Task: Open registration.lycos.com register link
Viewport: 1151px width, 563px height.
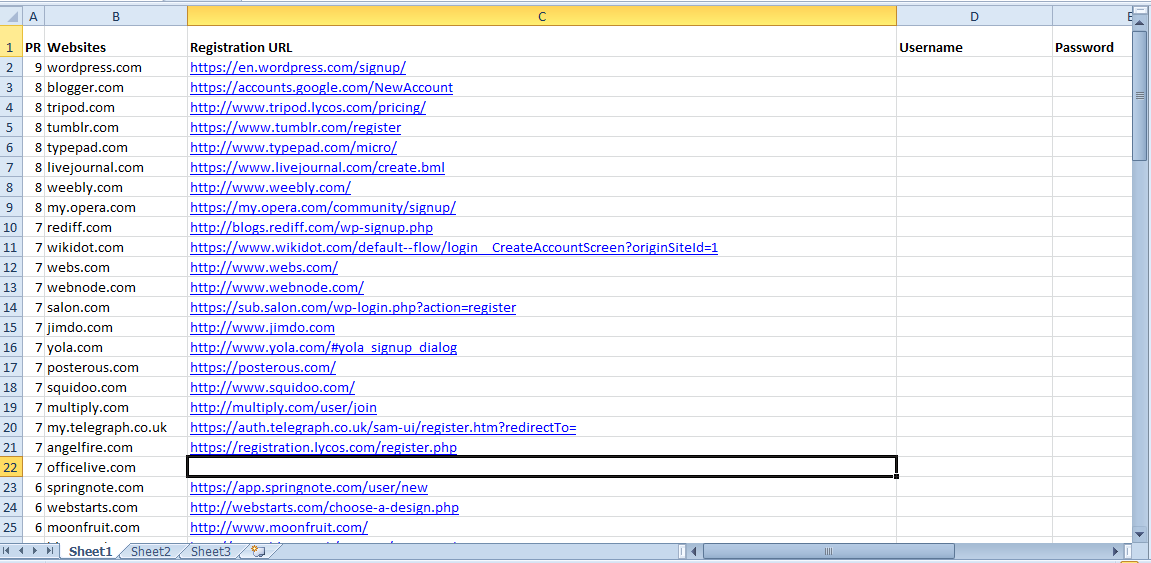Action: point(324,448)
